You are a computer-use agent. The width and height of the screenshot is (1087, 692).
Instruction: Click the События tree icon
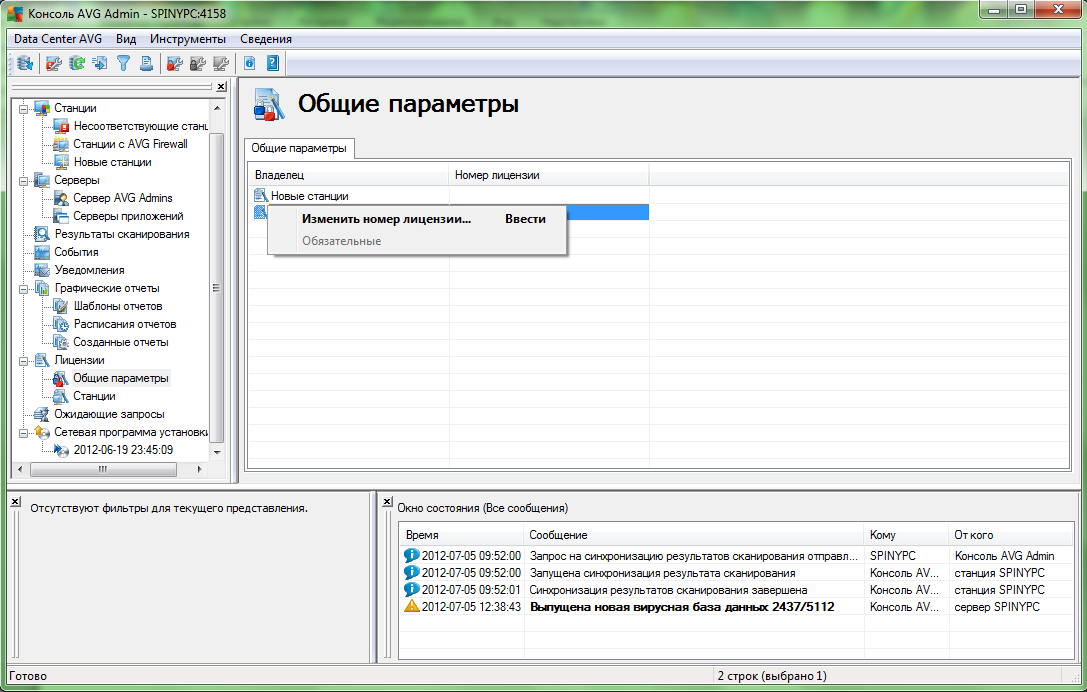(x=42, y=252)
